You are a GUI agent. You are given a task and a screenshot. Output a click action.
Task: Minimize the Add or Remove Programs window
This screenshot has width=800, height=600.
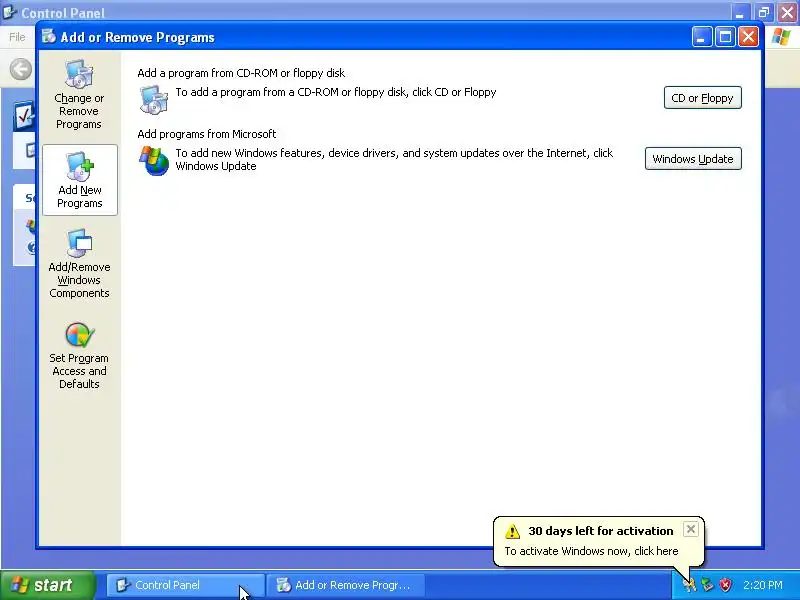[702, 37]
